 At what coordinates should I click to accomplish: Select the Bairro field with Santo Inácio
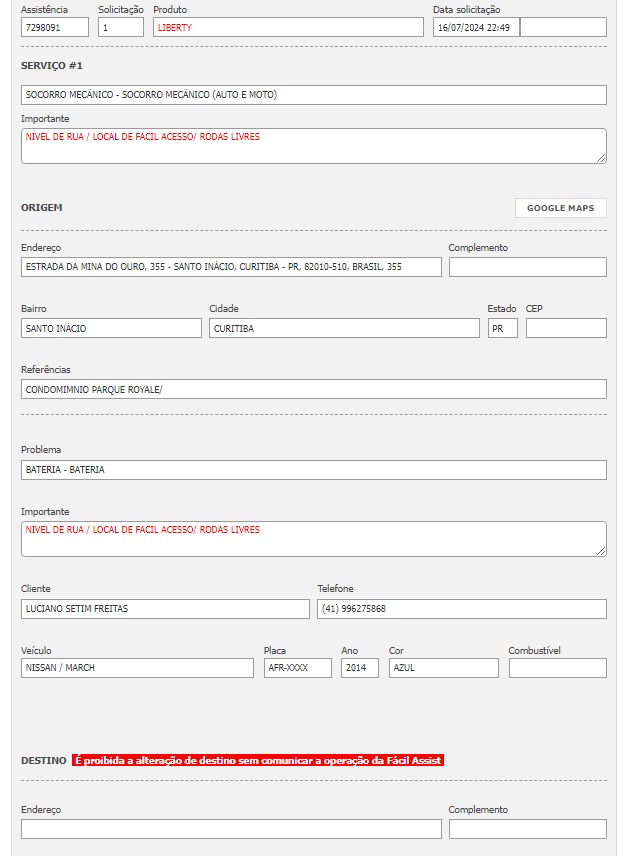111,328
